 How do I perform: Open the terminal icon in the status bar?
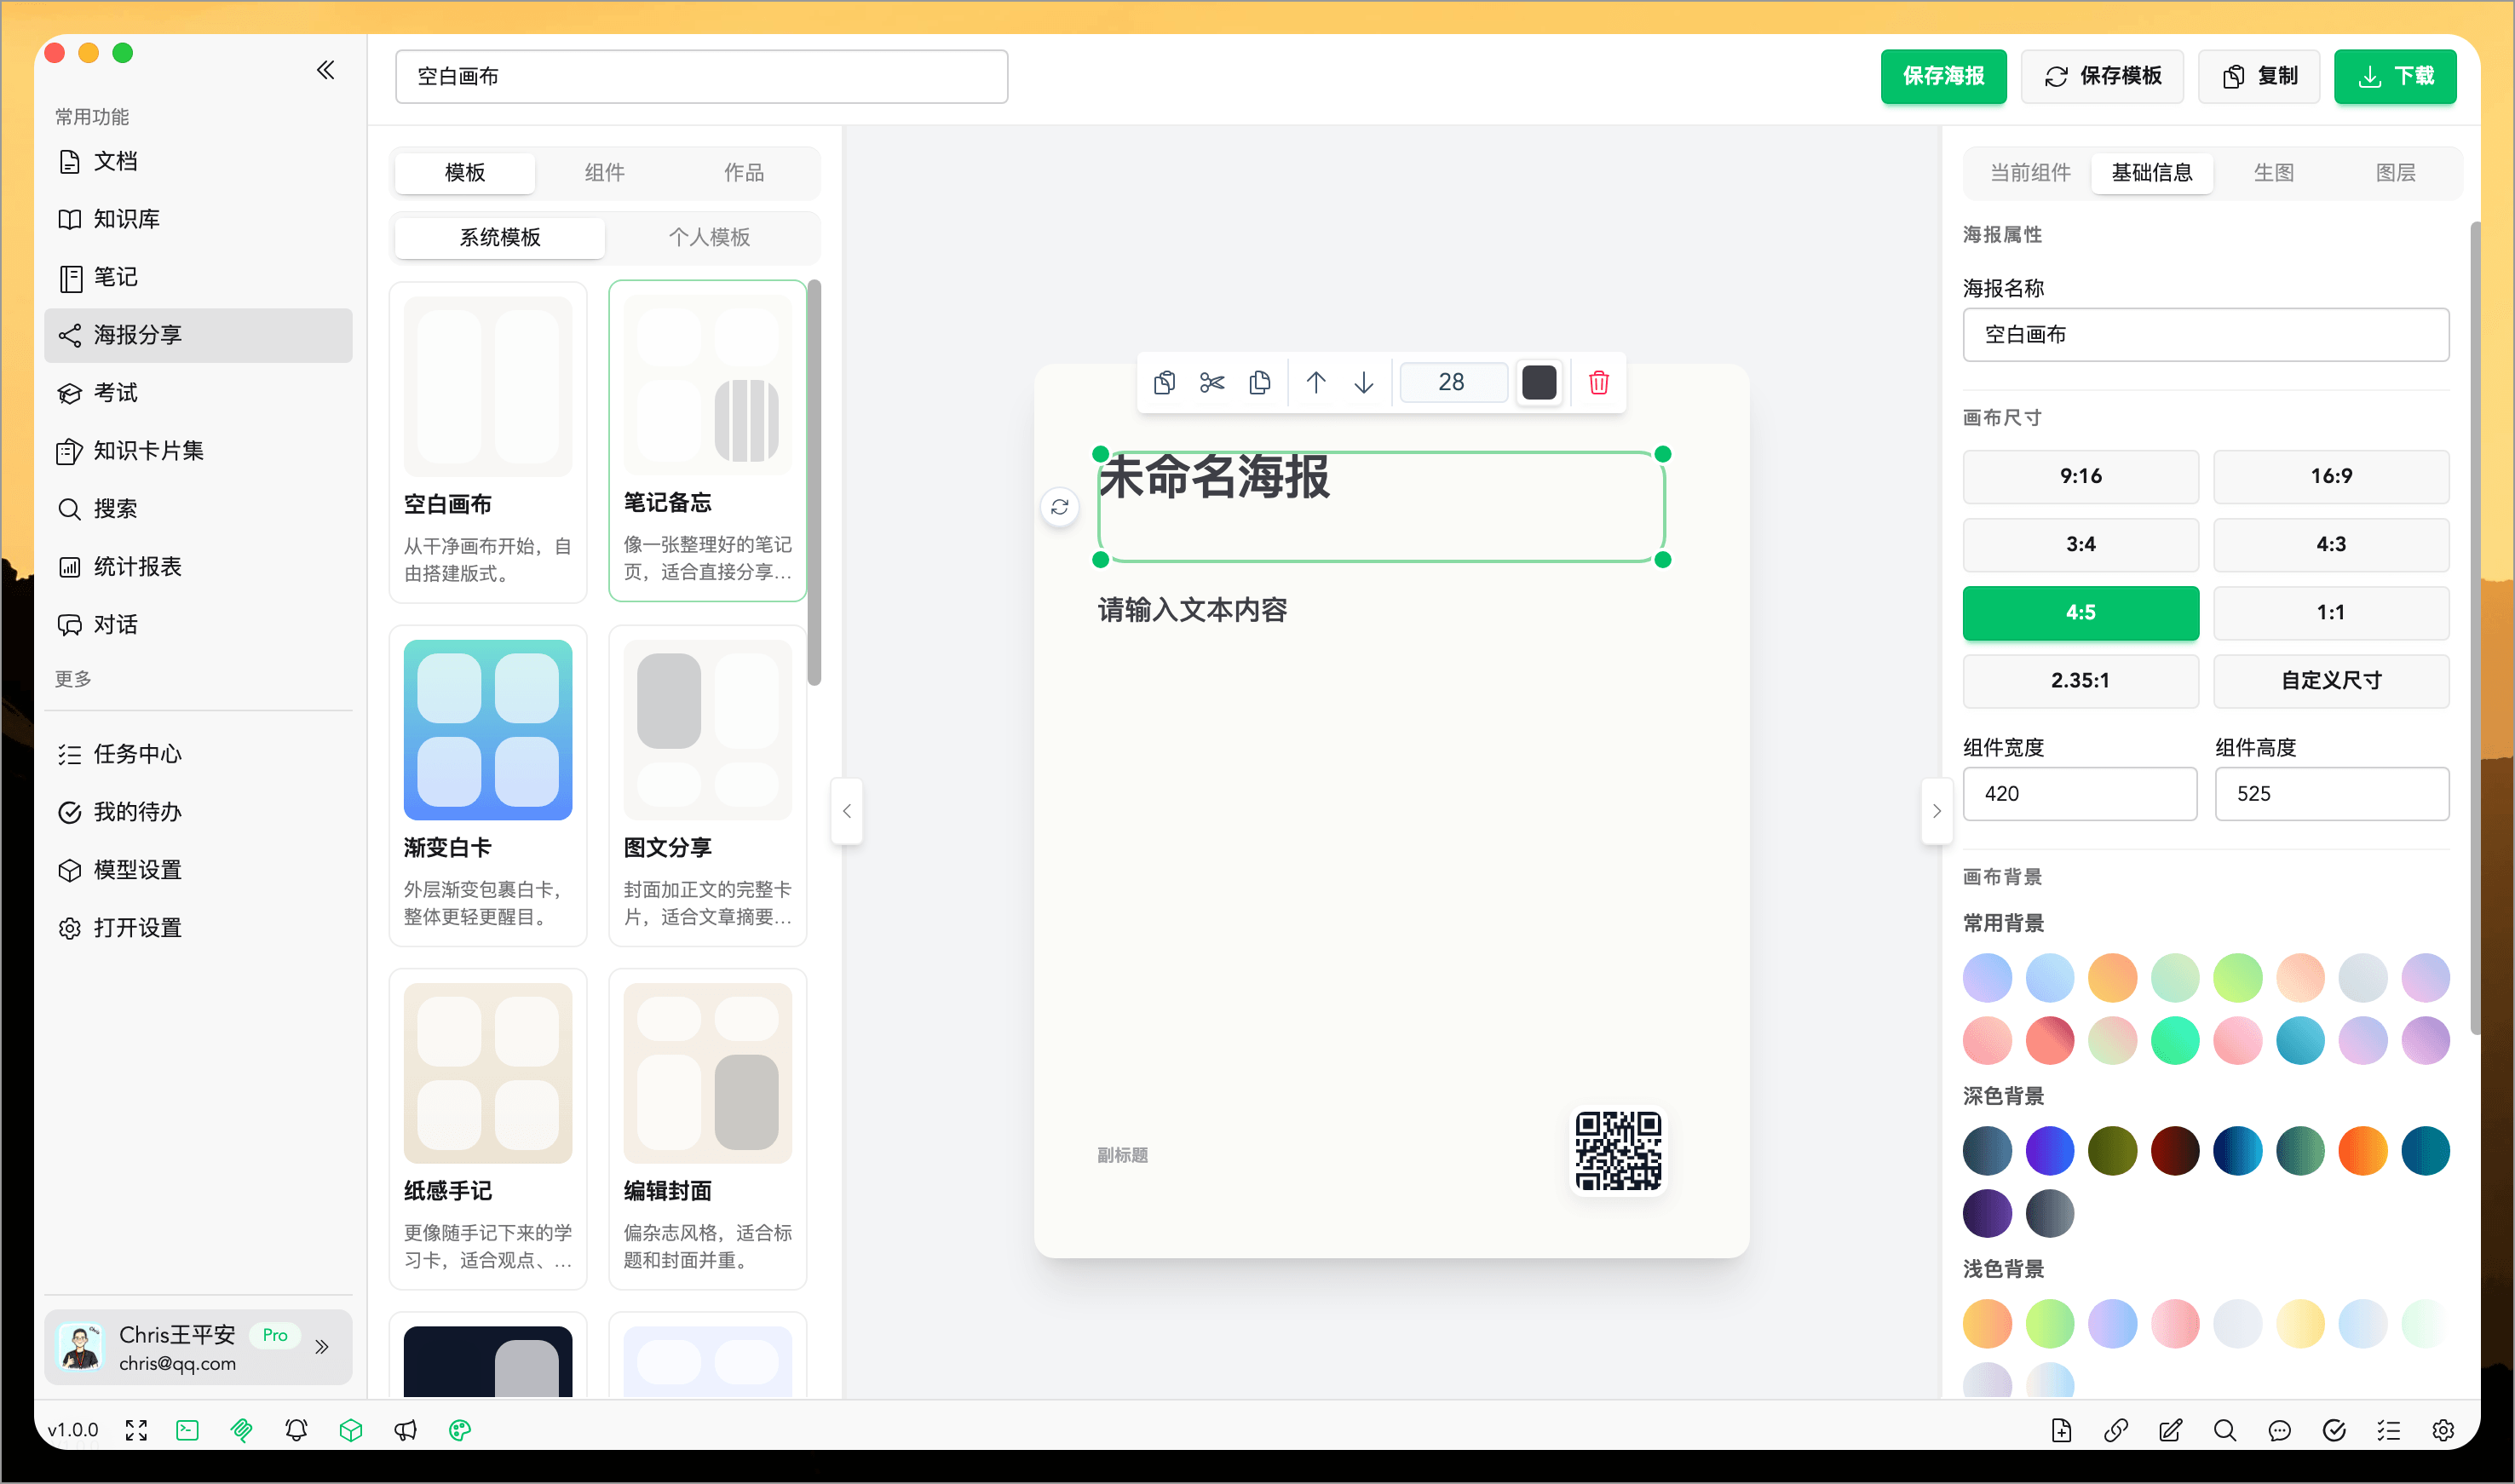187,1430
